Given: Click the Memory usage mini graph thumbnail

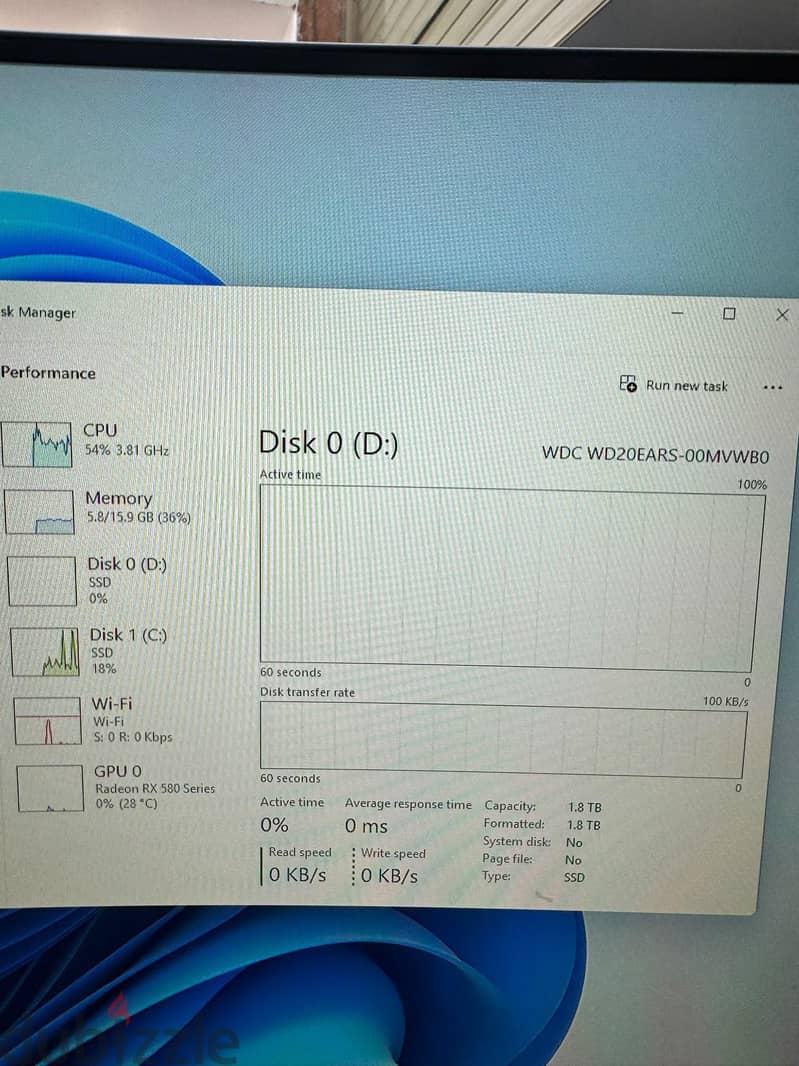Looking at the screenshot, I should (x=39, y=512).
